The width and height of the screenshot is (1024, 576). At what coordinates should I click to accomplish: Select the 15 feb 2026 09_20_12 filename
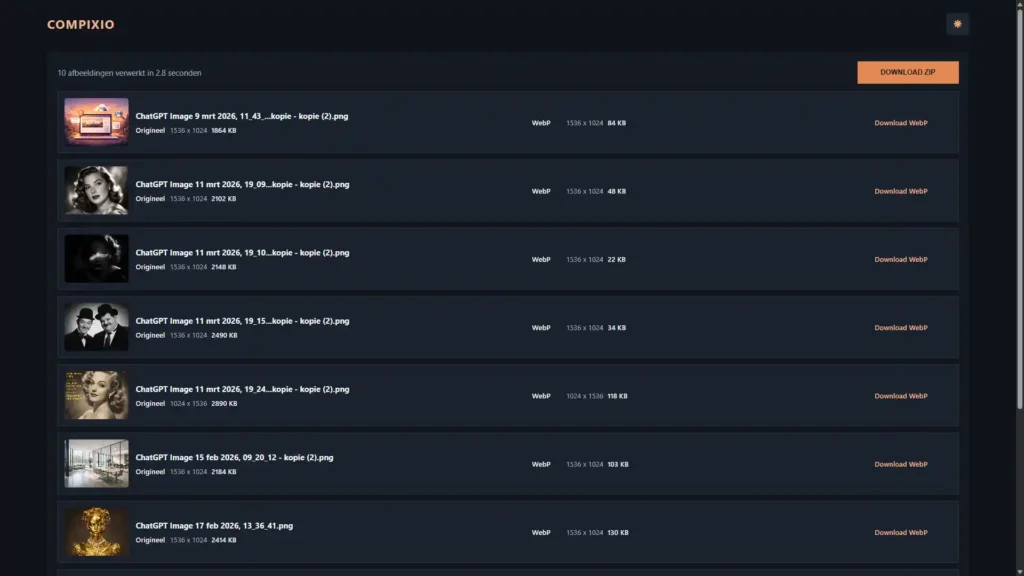click(x=234, y=457)
